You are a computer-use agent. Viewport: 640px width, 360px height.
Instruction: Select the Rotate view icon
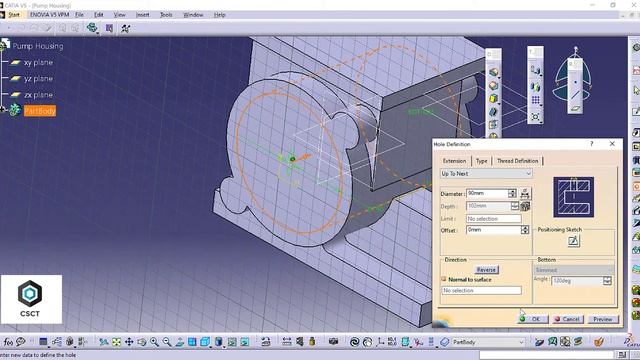[142, 342]
